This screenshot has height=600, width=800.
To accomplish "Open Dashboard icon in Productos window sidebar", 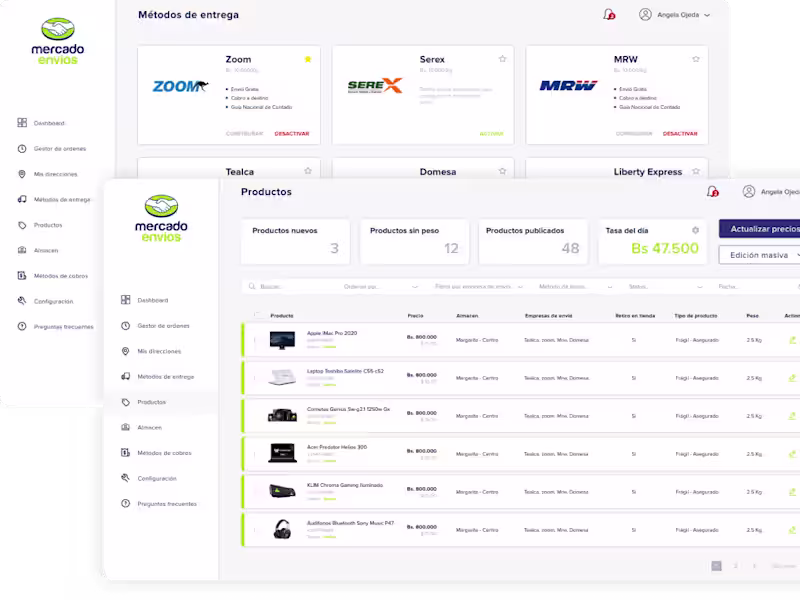I will 126,299.
